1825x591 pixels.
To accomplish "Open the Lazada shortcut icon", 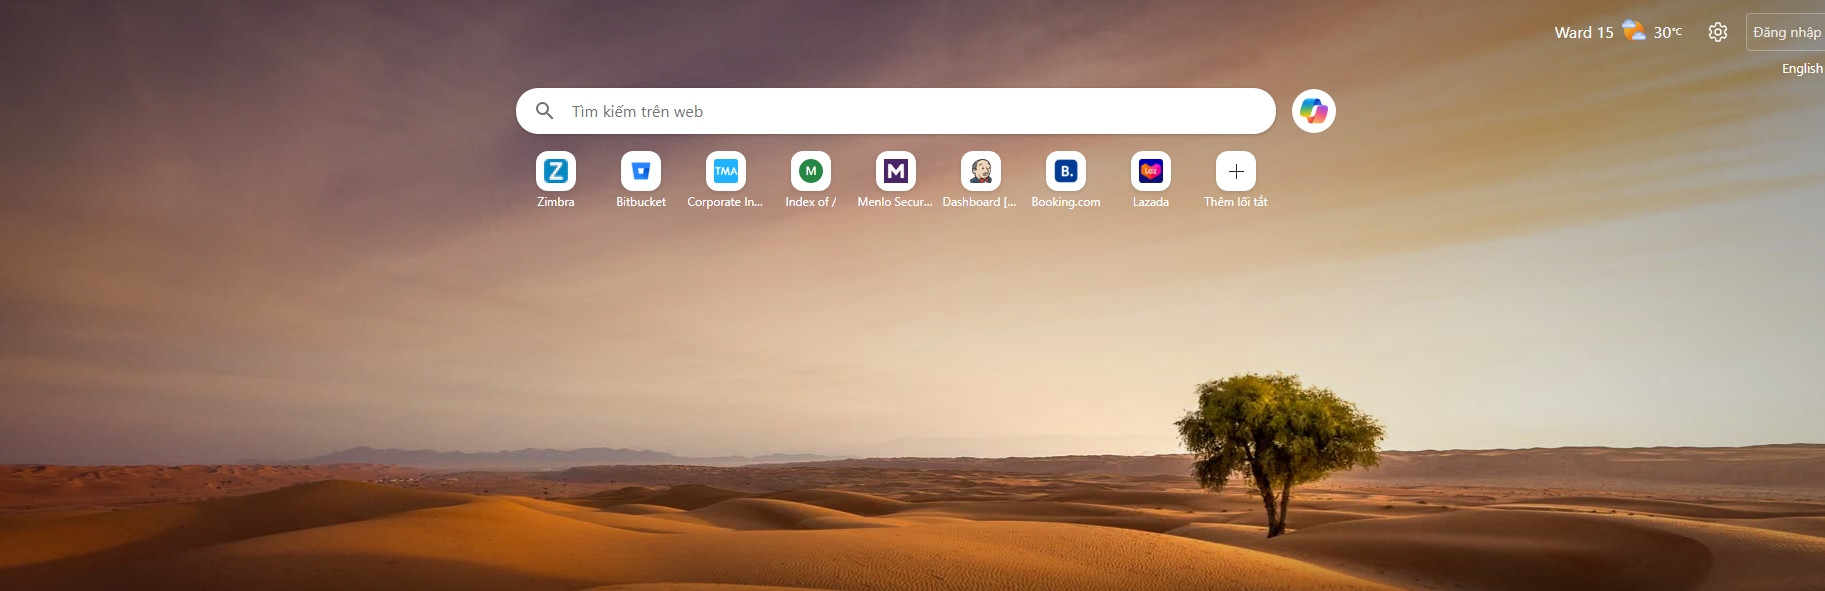I will 1150,171.
